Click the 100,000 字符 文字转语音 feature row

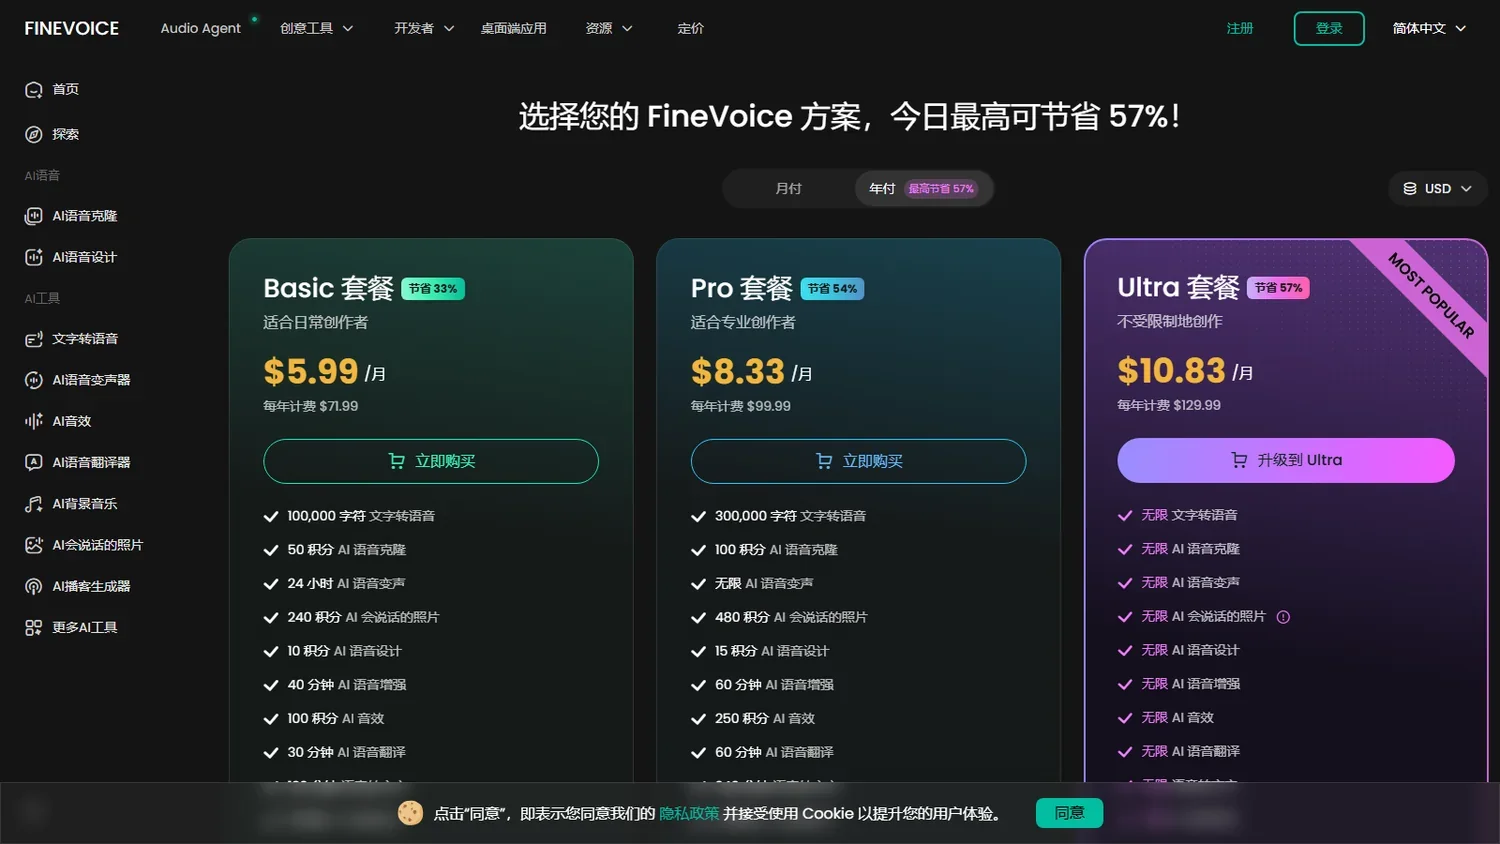[x=349, y=516]
